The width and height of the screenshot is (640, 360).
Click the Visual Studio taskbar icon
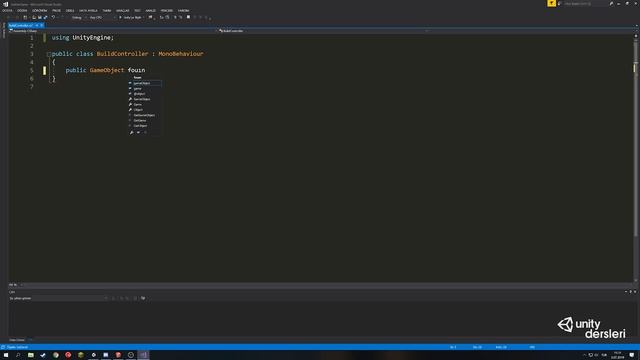pyautogui.click(x=143, y=355)
